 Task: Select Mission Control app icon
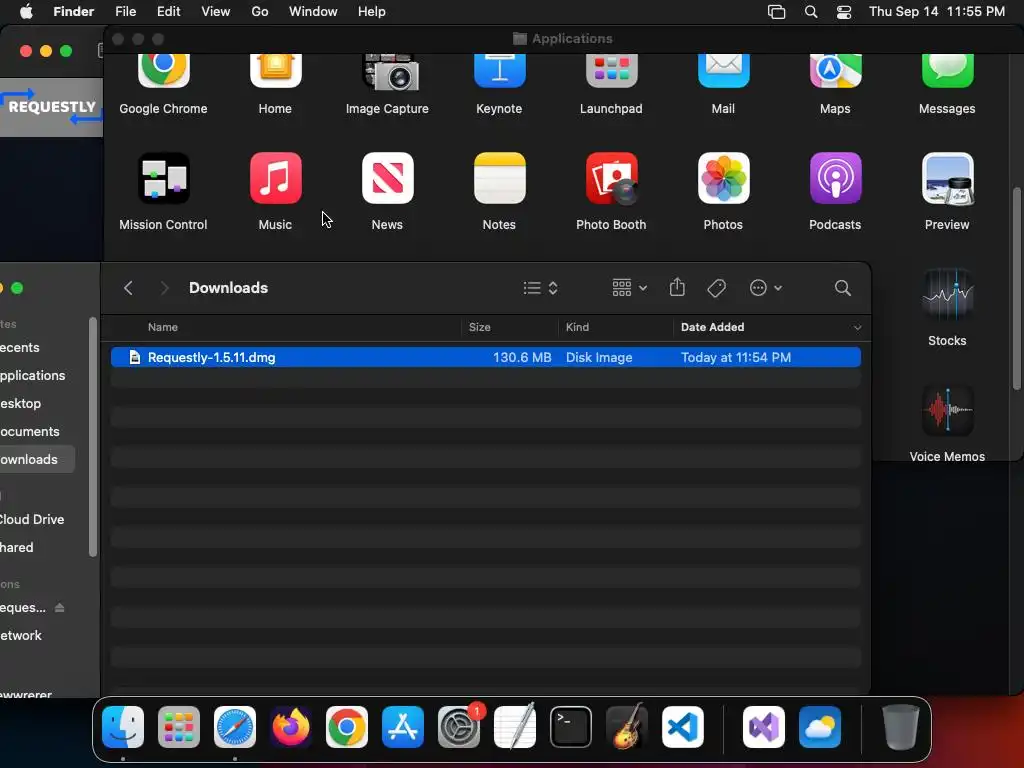pyautogui.click(x=163, y=178)
